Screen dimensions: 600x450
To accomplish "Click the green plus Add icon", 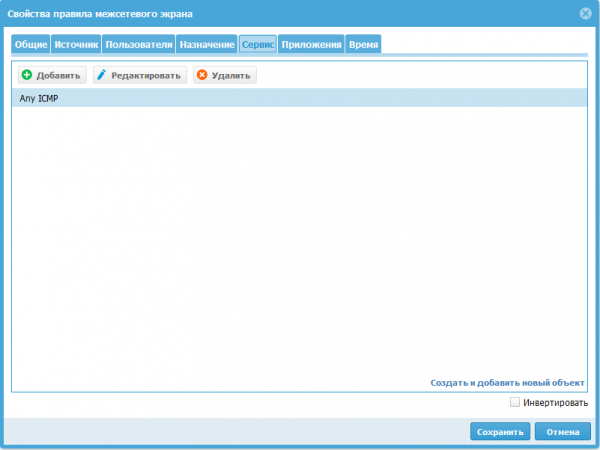I will [27, 75].
